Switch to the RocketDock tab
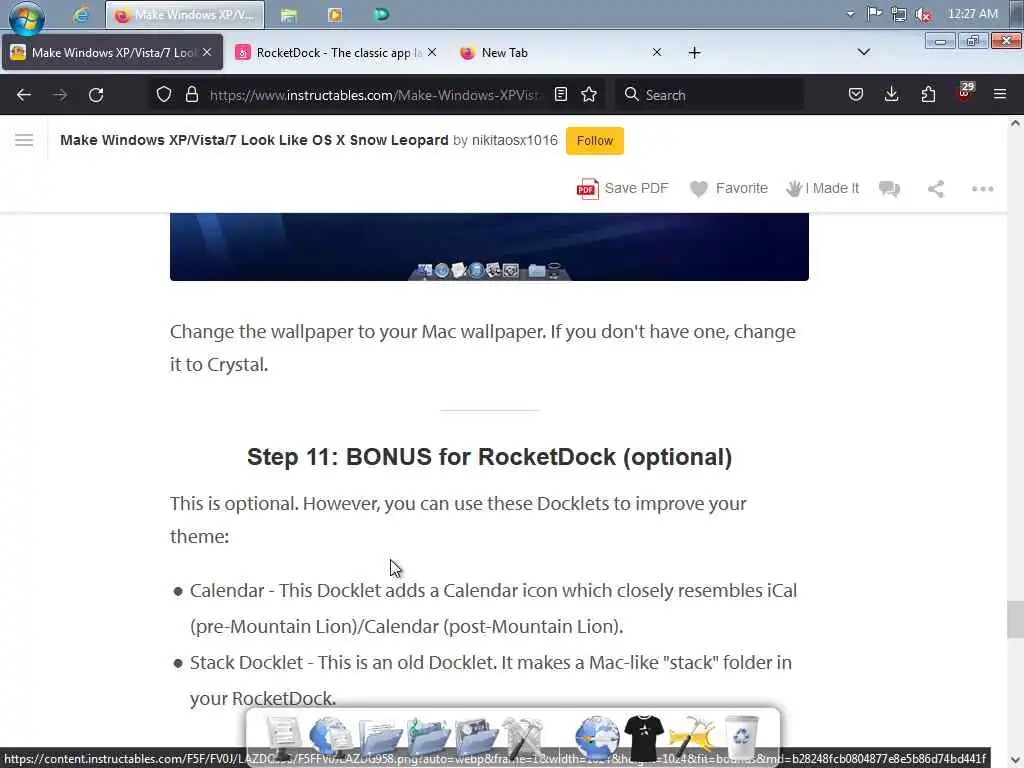Viewport: 1024px width, 768px height. tap(336, 52)
